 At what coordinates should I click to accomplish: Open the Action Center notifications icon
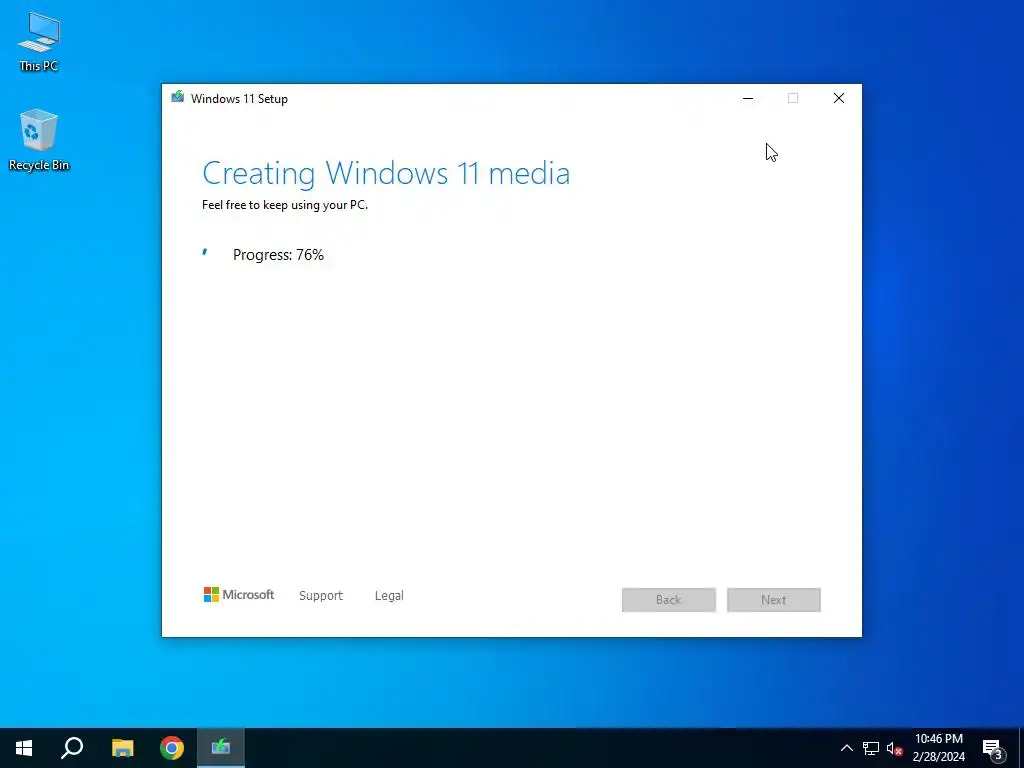993,749
